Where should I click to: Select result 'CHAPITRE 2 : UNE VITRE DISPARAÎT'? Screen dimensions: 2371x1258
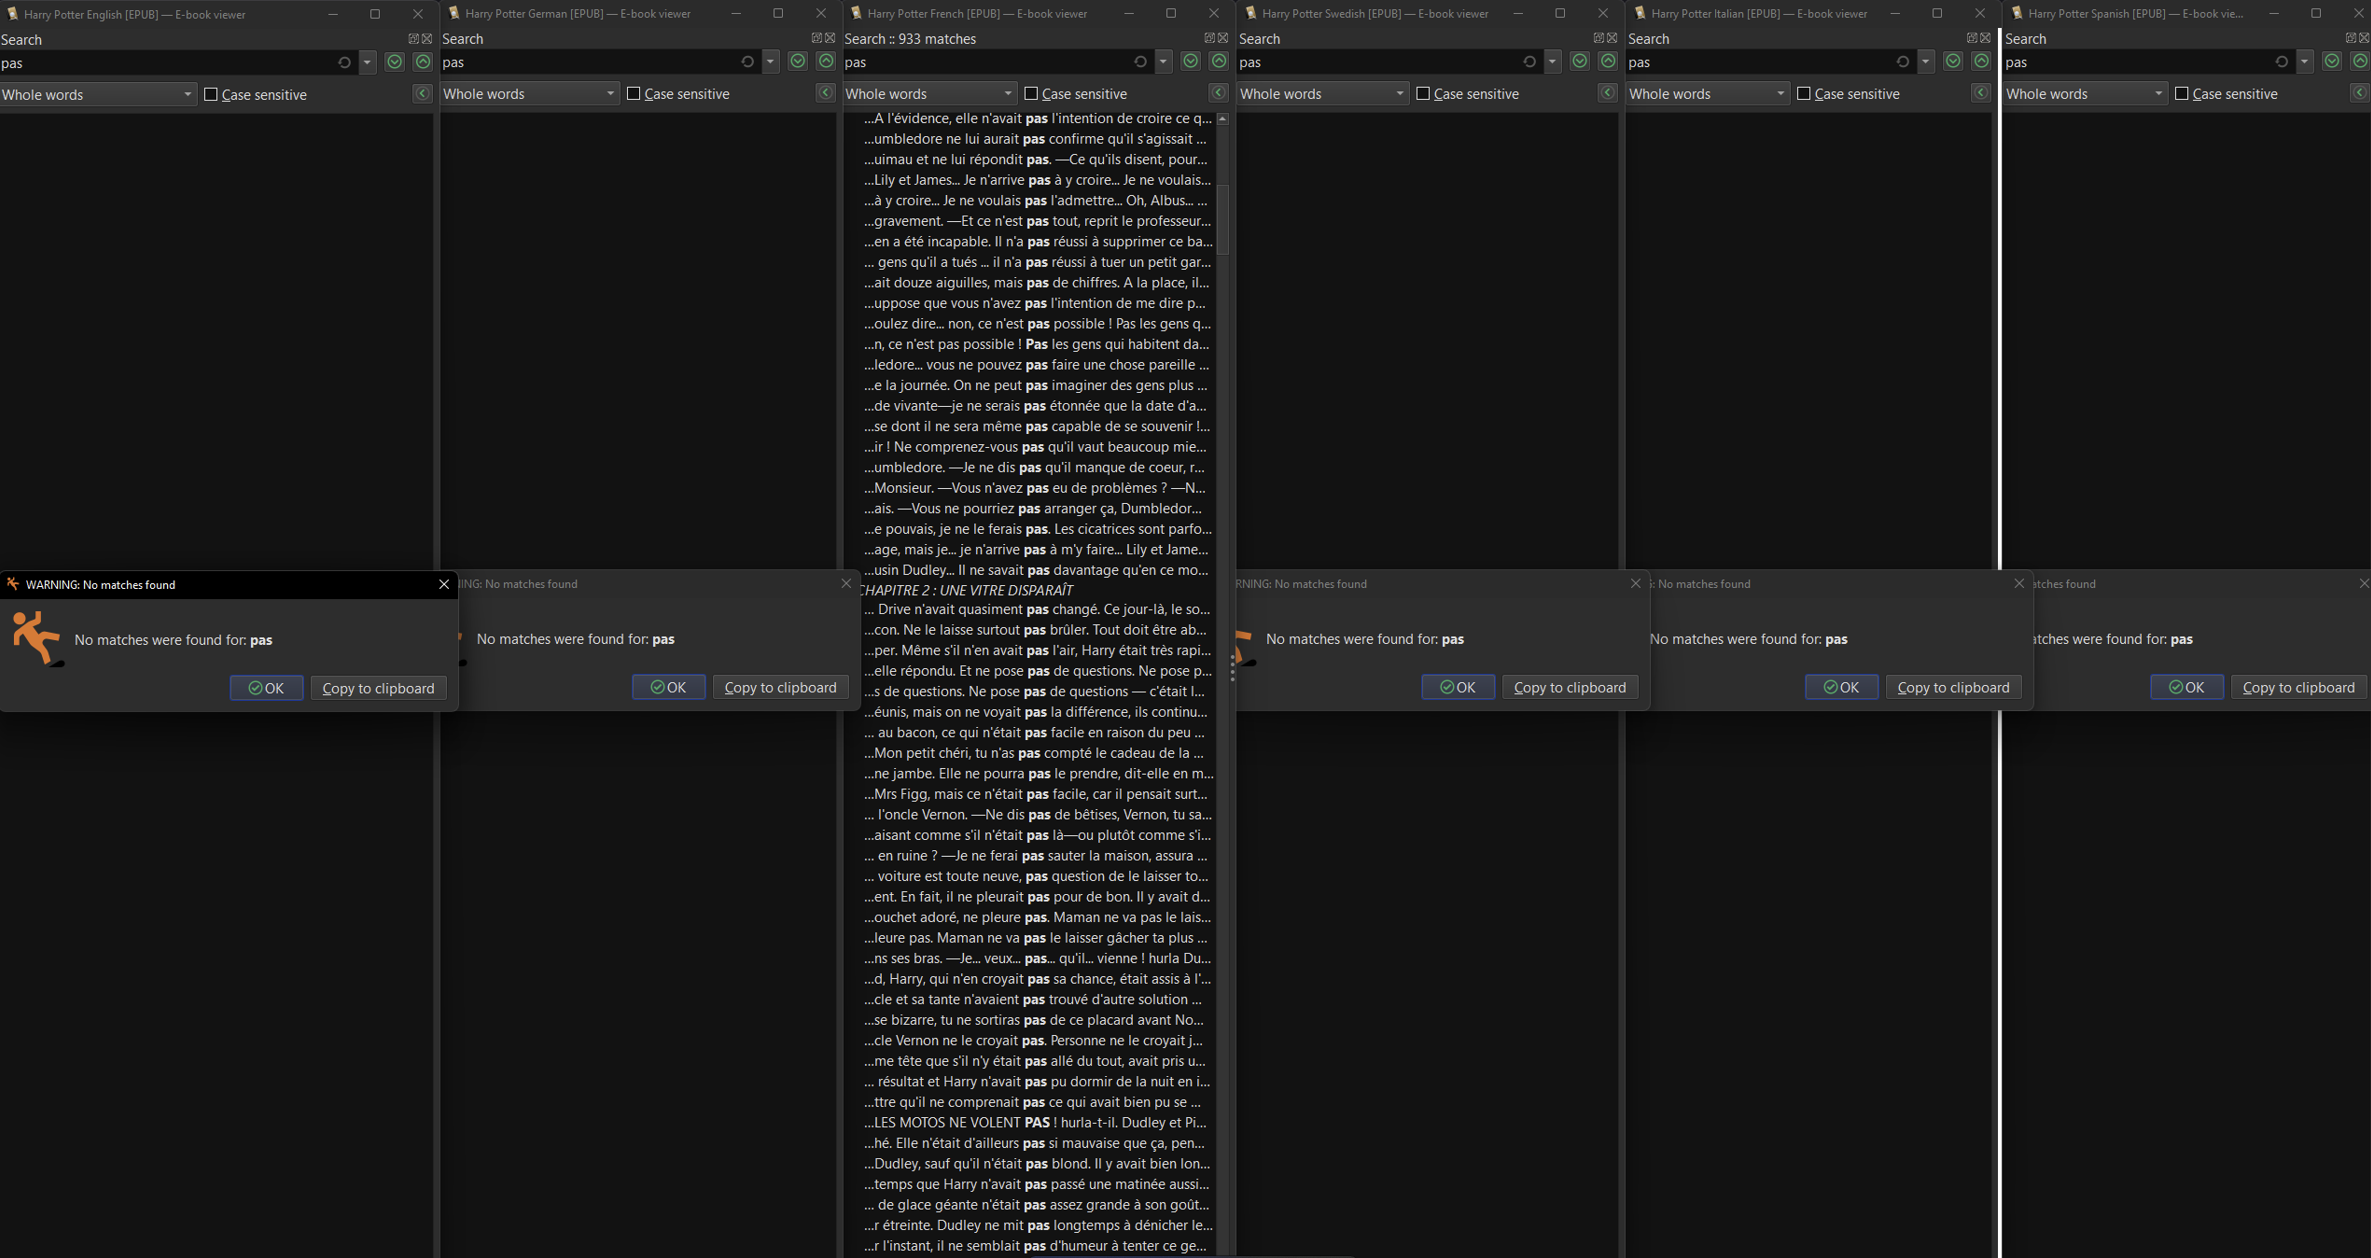(x=967, y=590)
